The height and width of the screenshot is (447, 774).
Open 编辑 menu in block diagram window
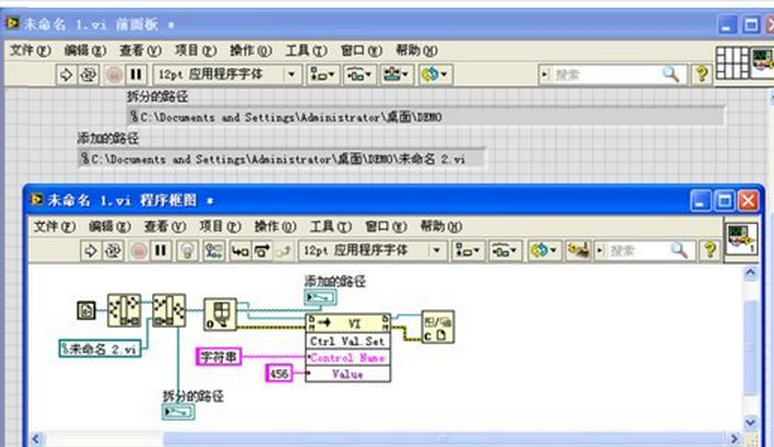click(109, 226)
